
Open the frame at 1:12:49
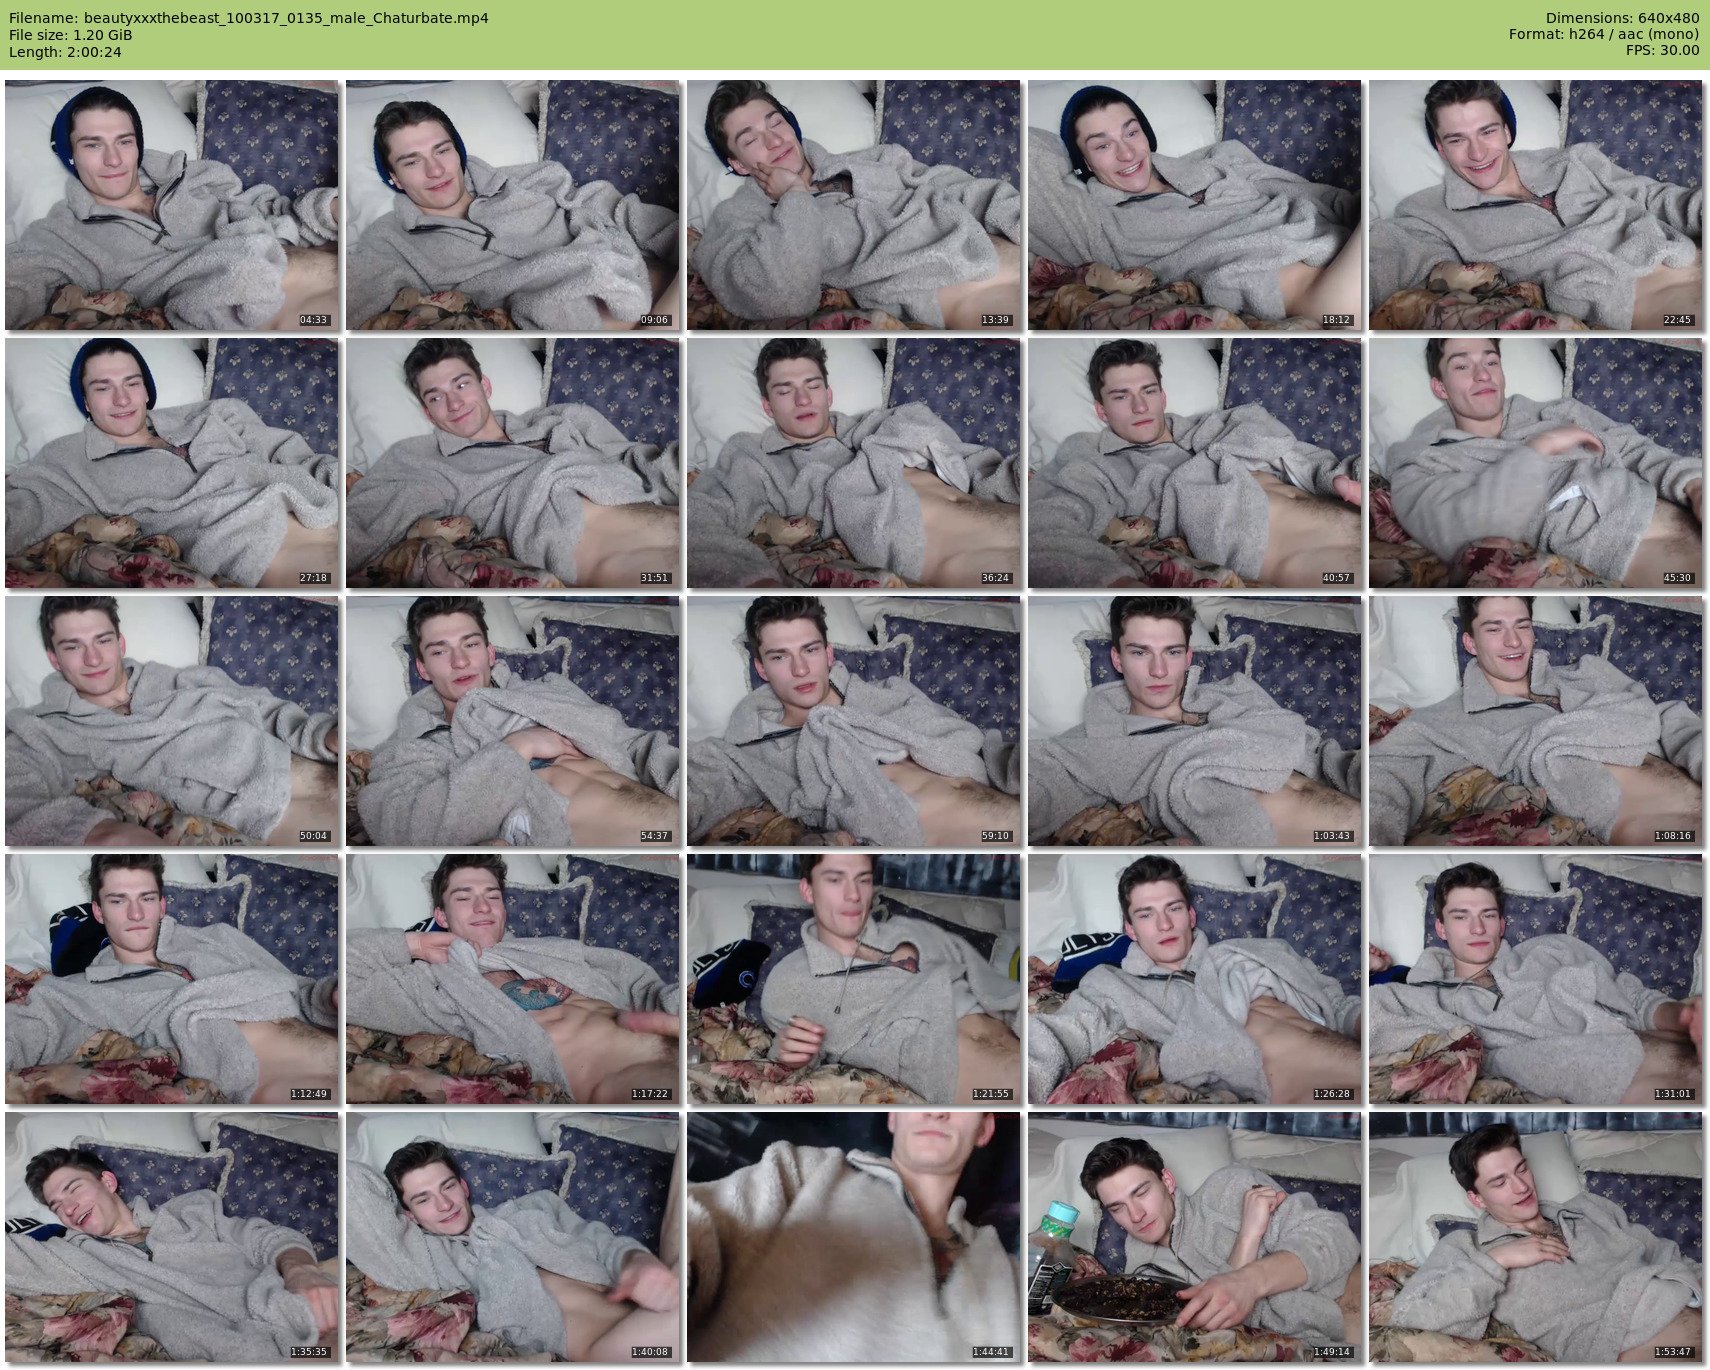(171, 979)
